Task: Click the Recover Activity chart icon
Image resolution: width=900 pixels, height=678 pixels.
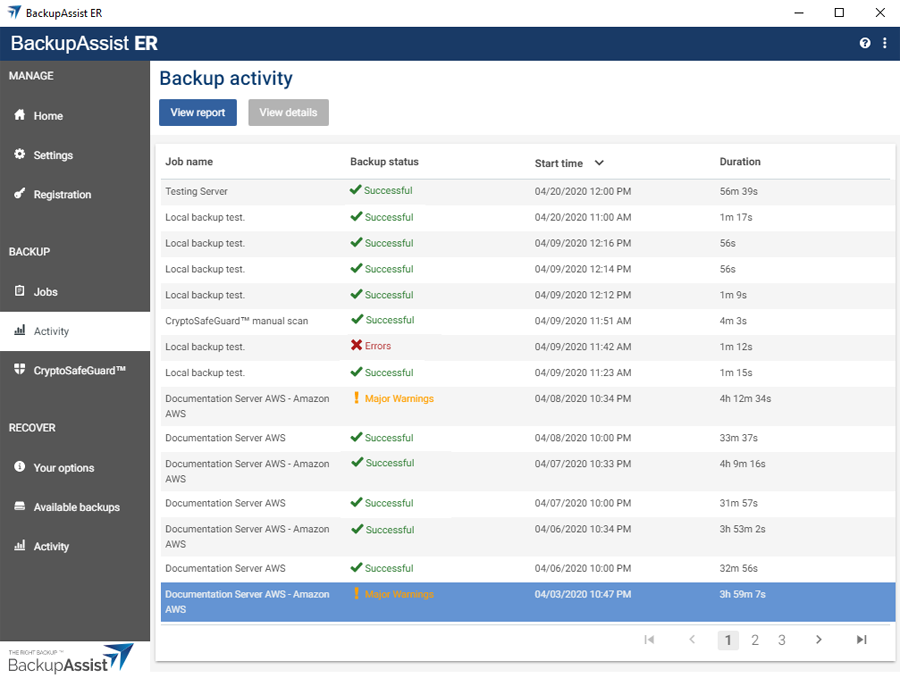Action: [20, 545]
